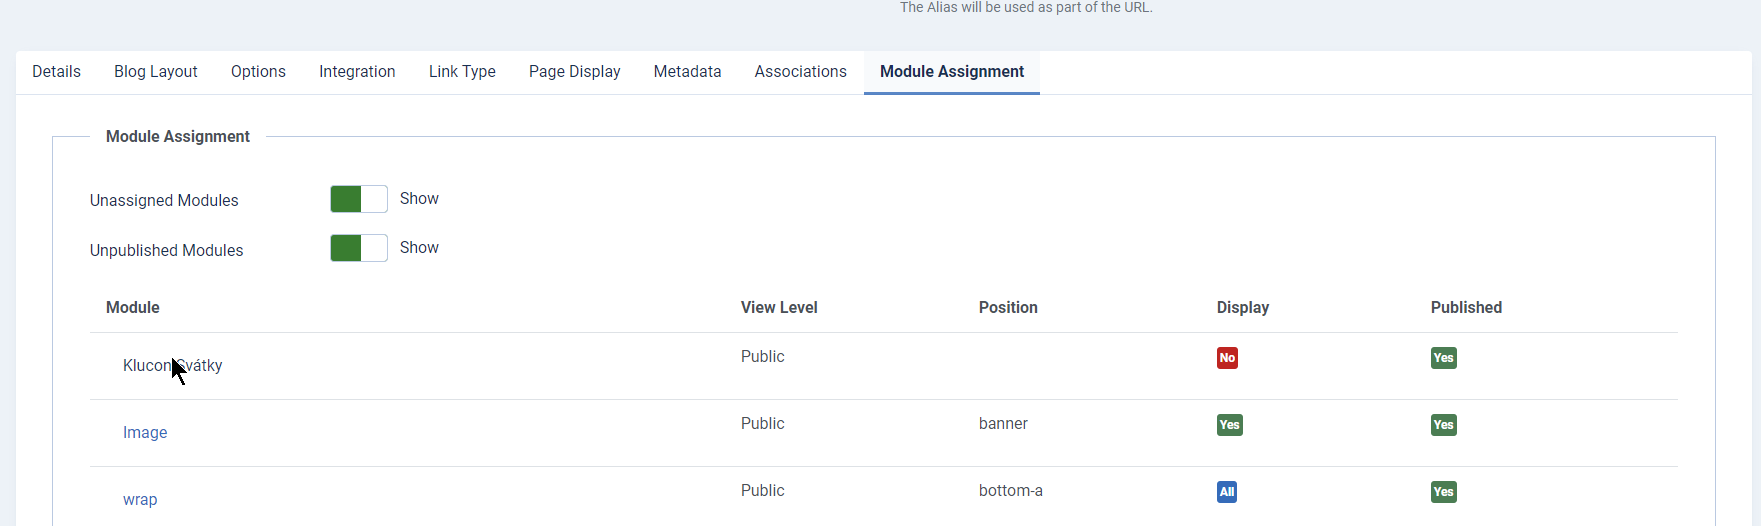Click the Module column header
1761x526 pixels.
(133, 308)
